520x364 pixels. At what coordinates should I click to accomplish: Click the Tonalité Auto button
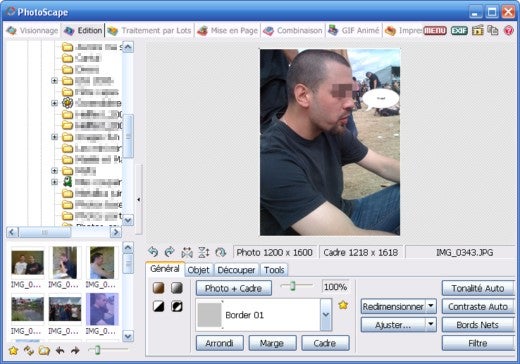click(478, 288)
